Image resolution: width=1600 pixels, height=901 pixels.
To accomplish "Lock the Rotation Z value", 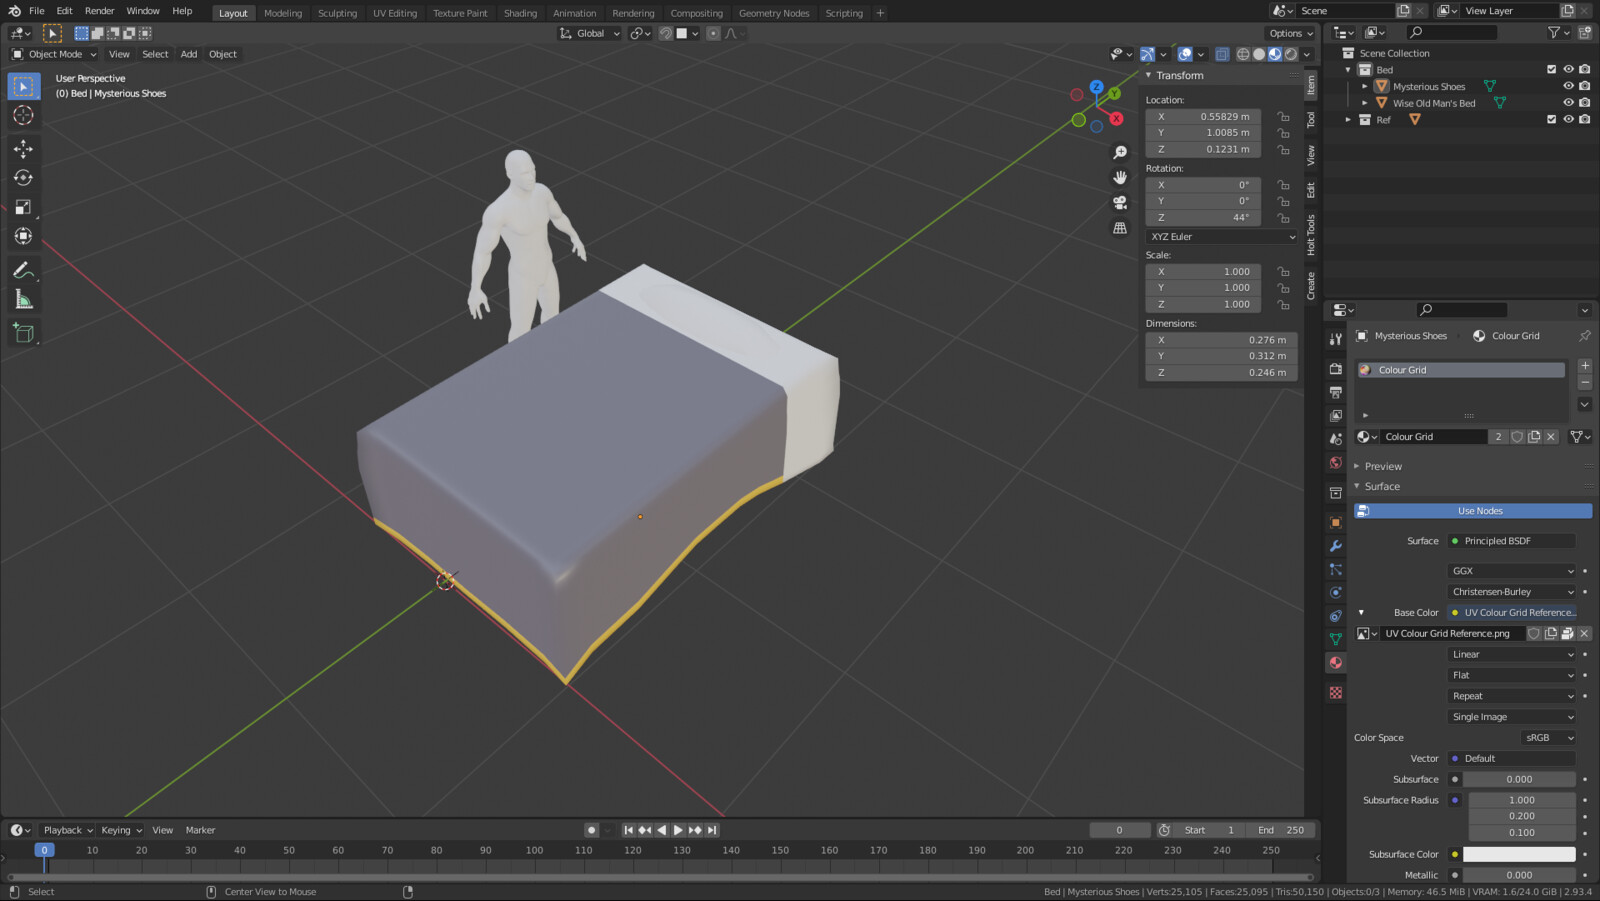I will (1284, 218).
